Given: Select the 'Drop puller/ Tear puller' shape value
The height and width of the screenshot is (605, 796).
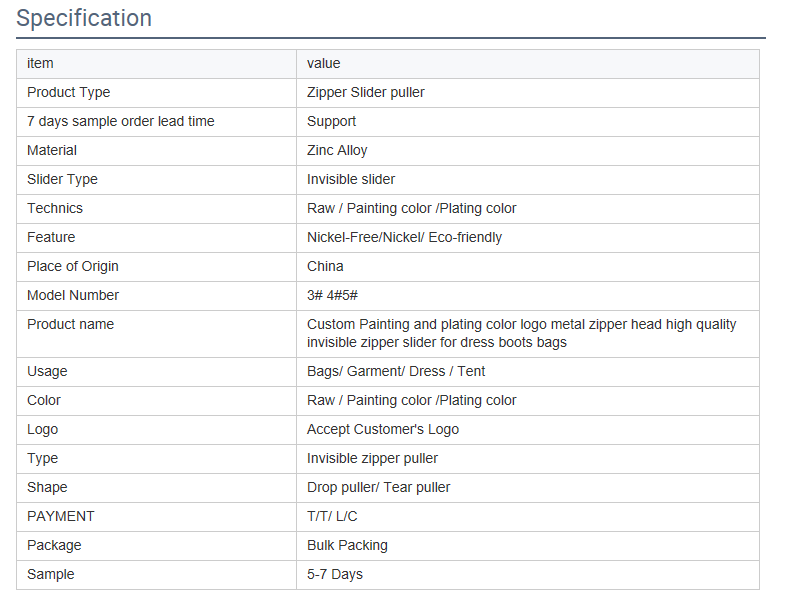Looking at the screenshot, I should pyautogui.click(x=378, y=487).
